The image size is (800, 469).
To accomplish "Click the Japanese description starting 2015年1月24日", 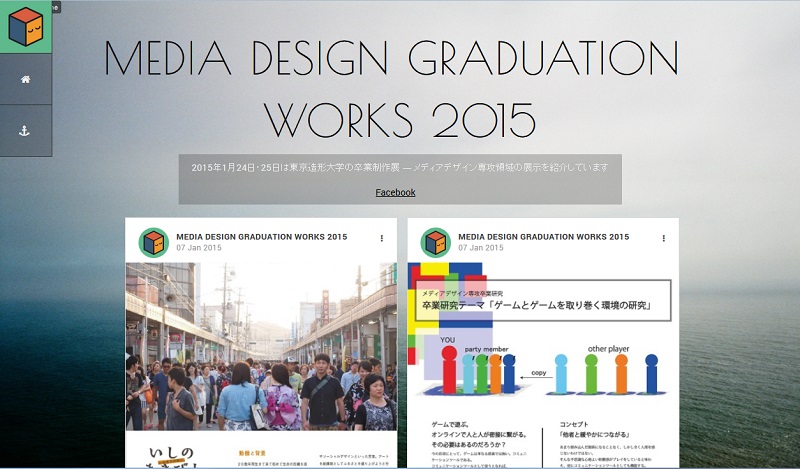I will [x=400, y=167].
